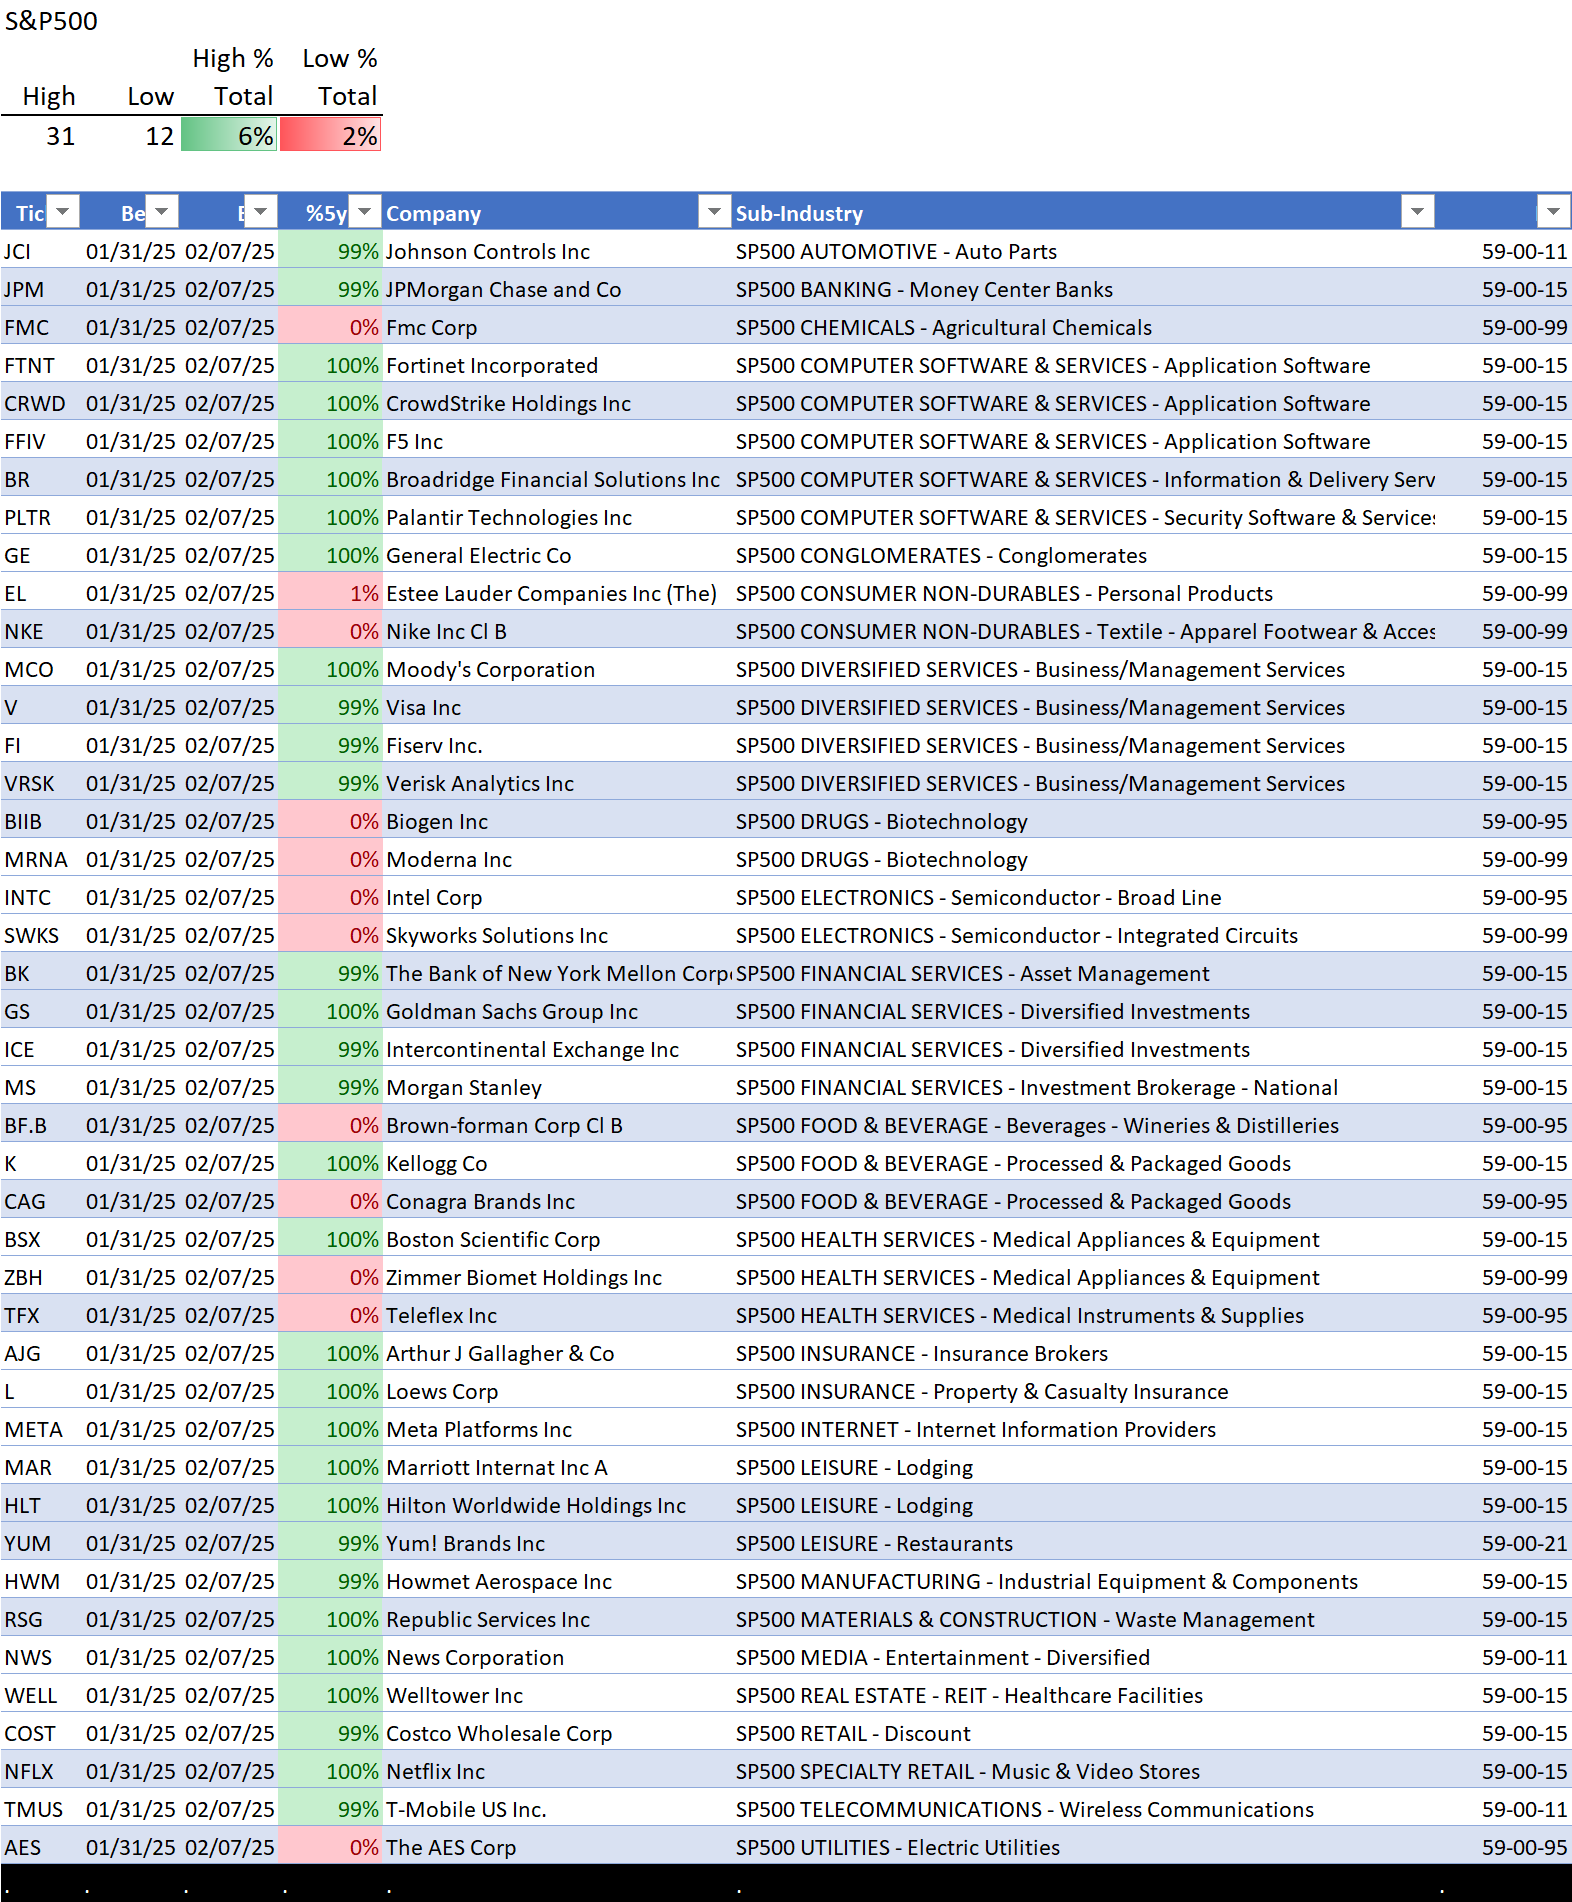
Task: Click Welltower Inc company cell
Action: (x=556, y=1695)
